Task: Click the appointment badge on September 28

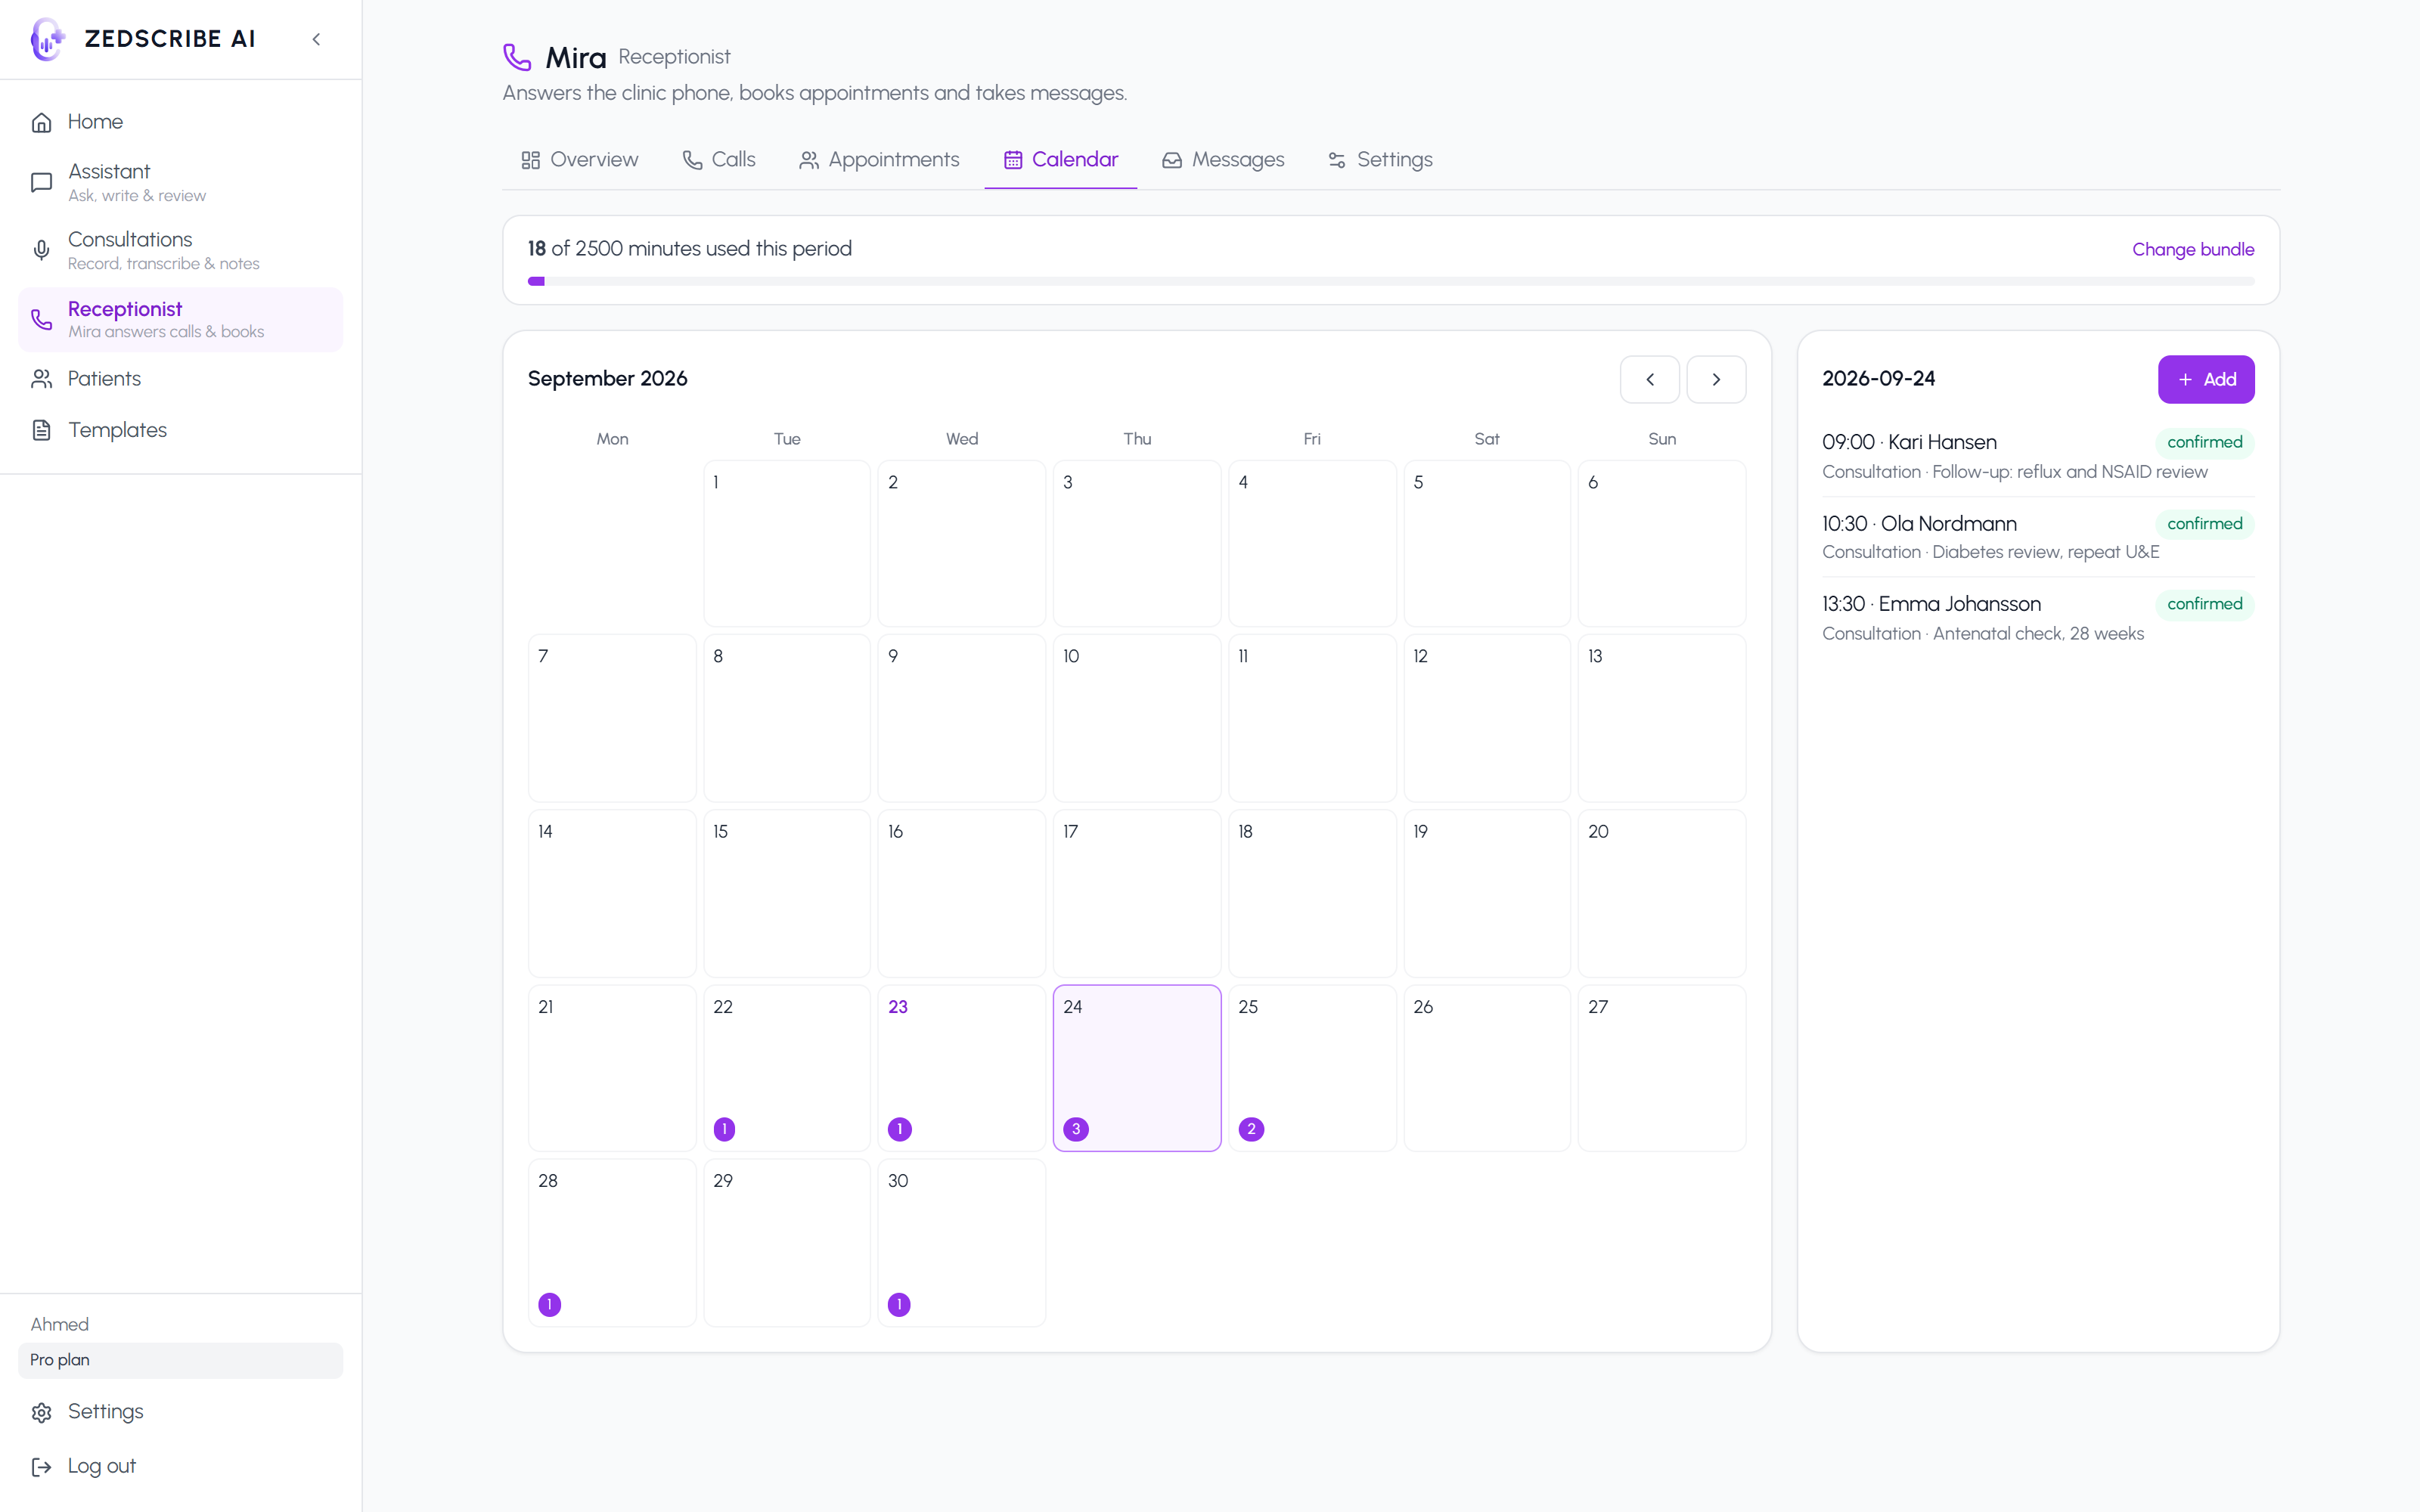Action: [x=549, y=1304]
